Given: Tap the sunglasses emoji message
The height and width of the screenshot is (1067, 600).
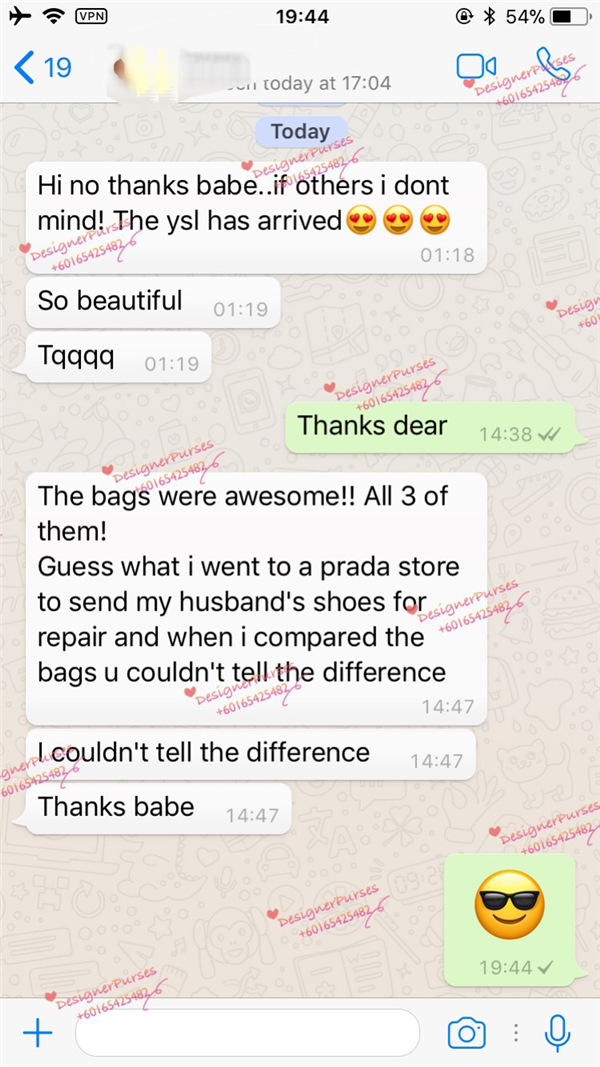Looking at the screenshot, I should (x=510, y=920).
